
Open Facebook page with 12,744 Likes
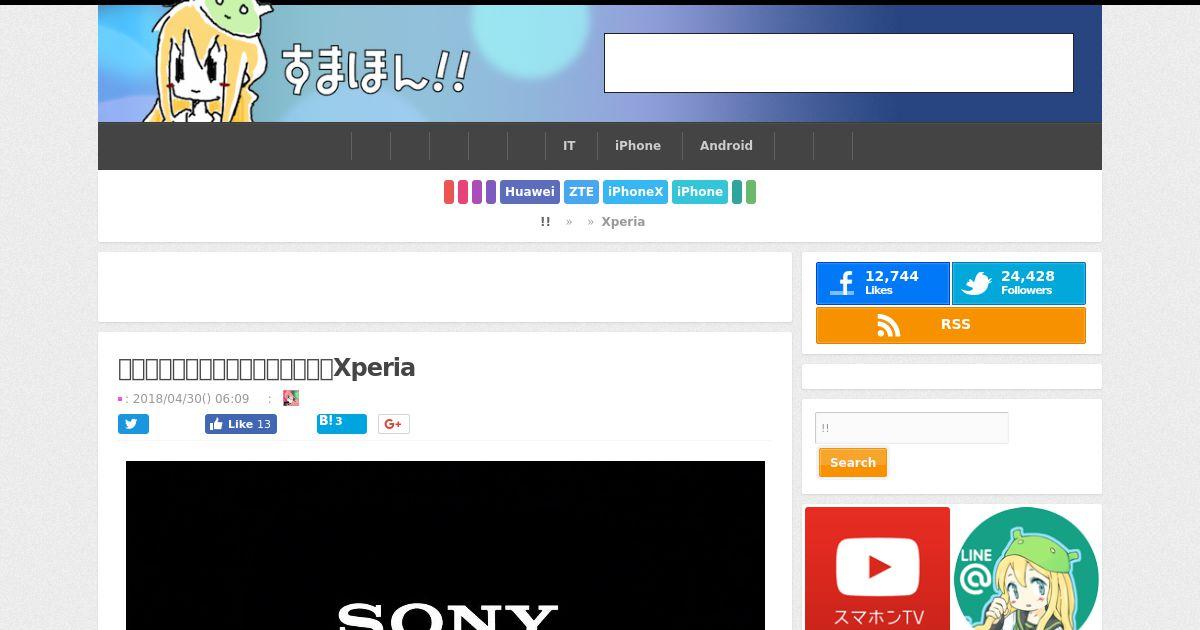[x=883, y=284]
